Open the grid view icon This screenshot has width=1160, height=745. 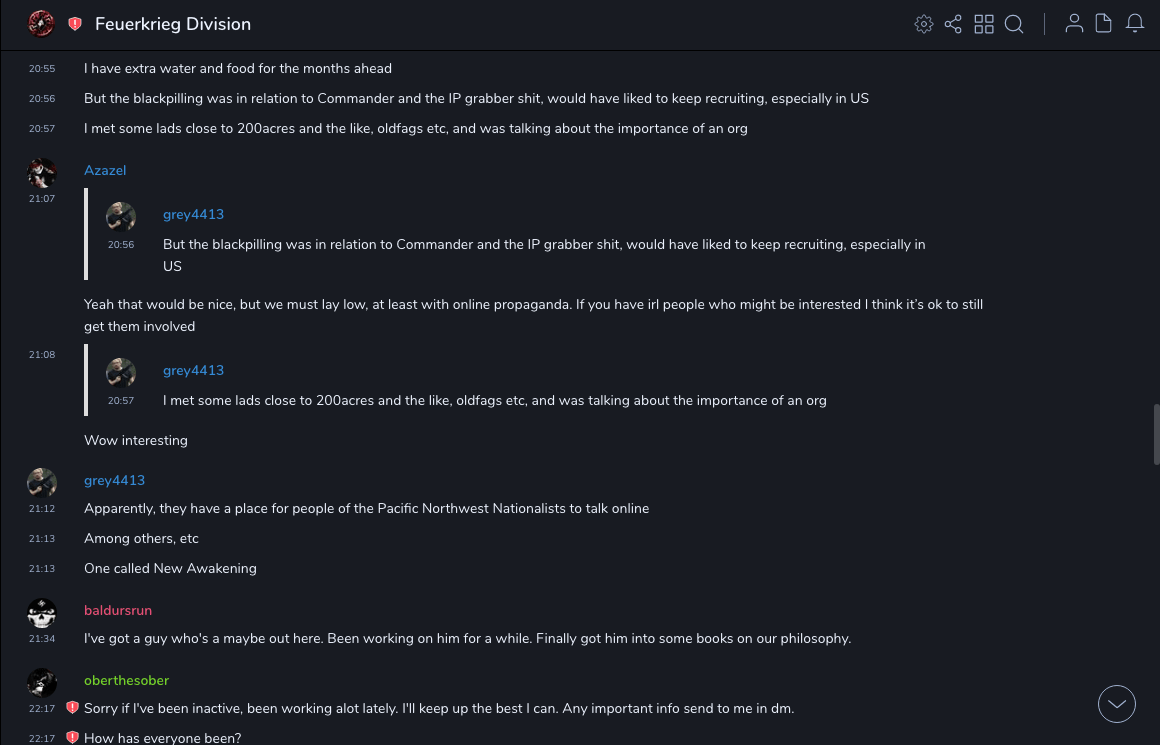[x=984, y=24]
